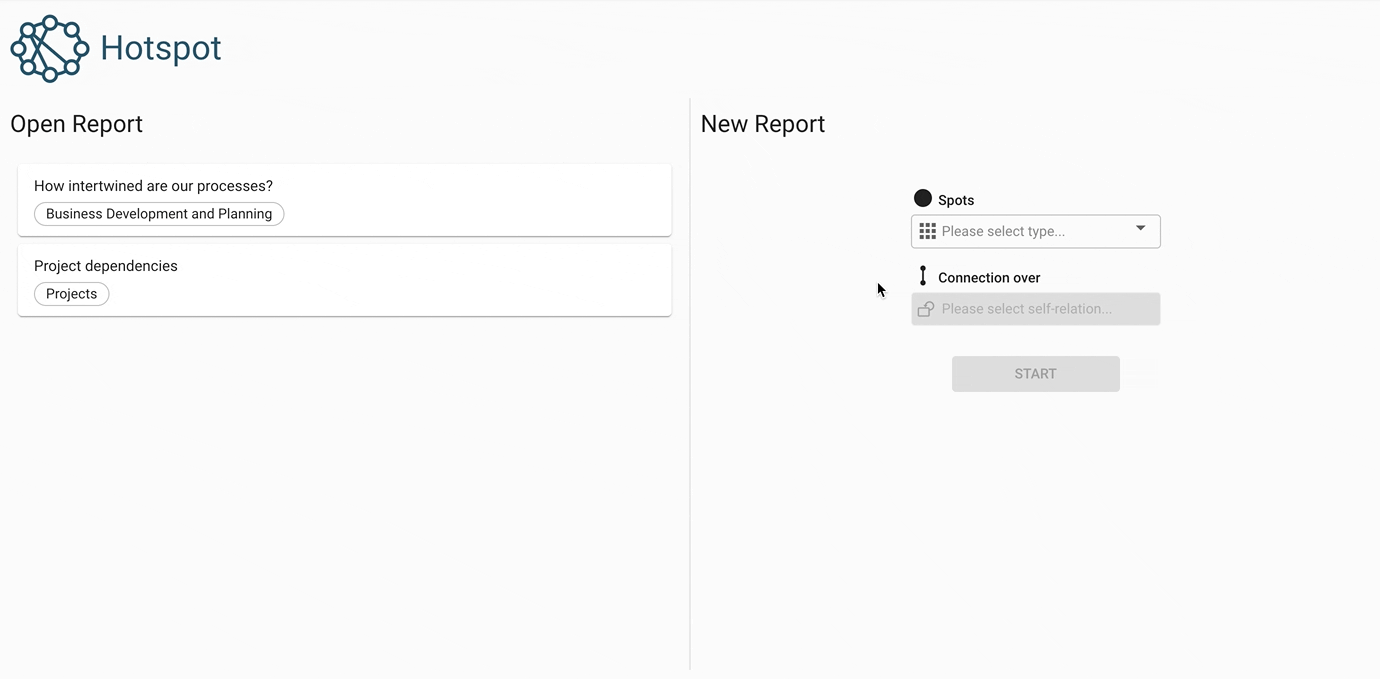Click empty space right of Projects tag

coord(400,294)
